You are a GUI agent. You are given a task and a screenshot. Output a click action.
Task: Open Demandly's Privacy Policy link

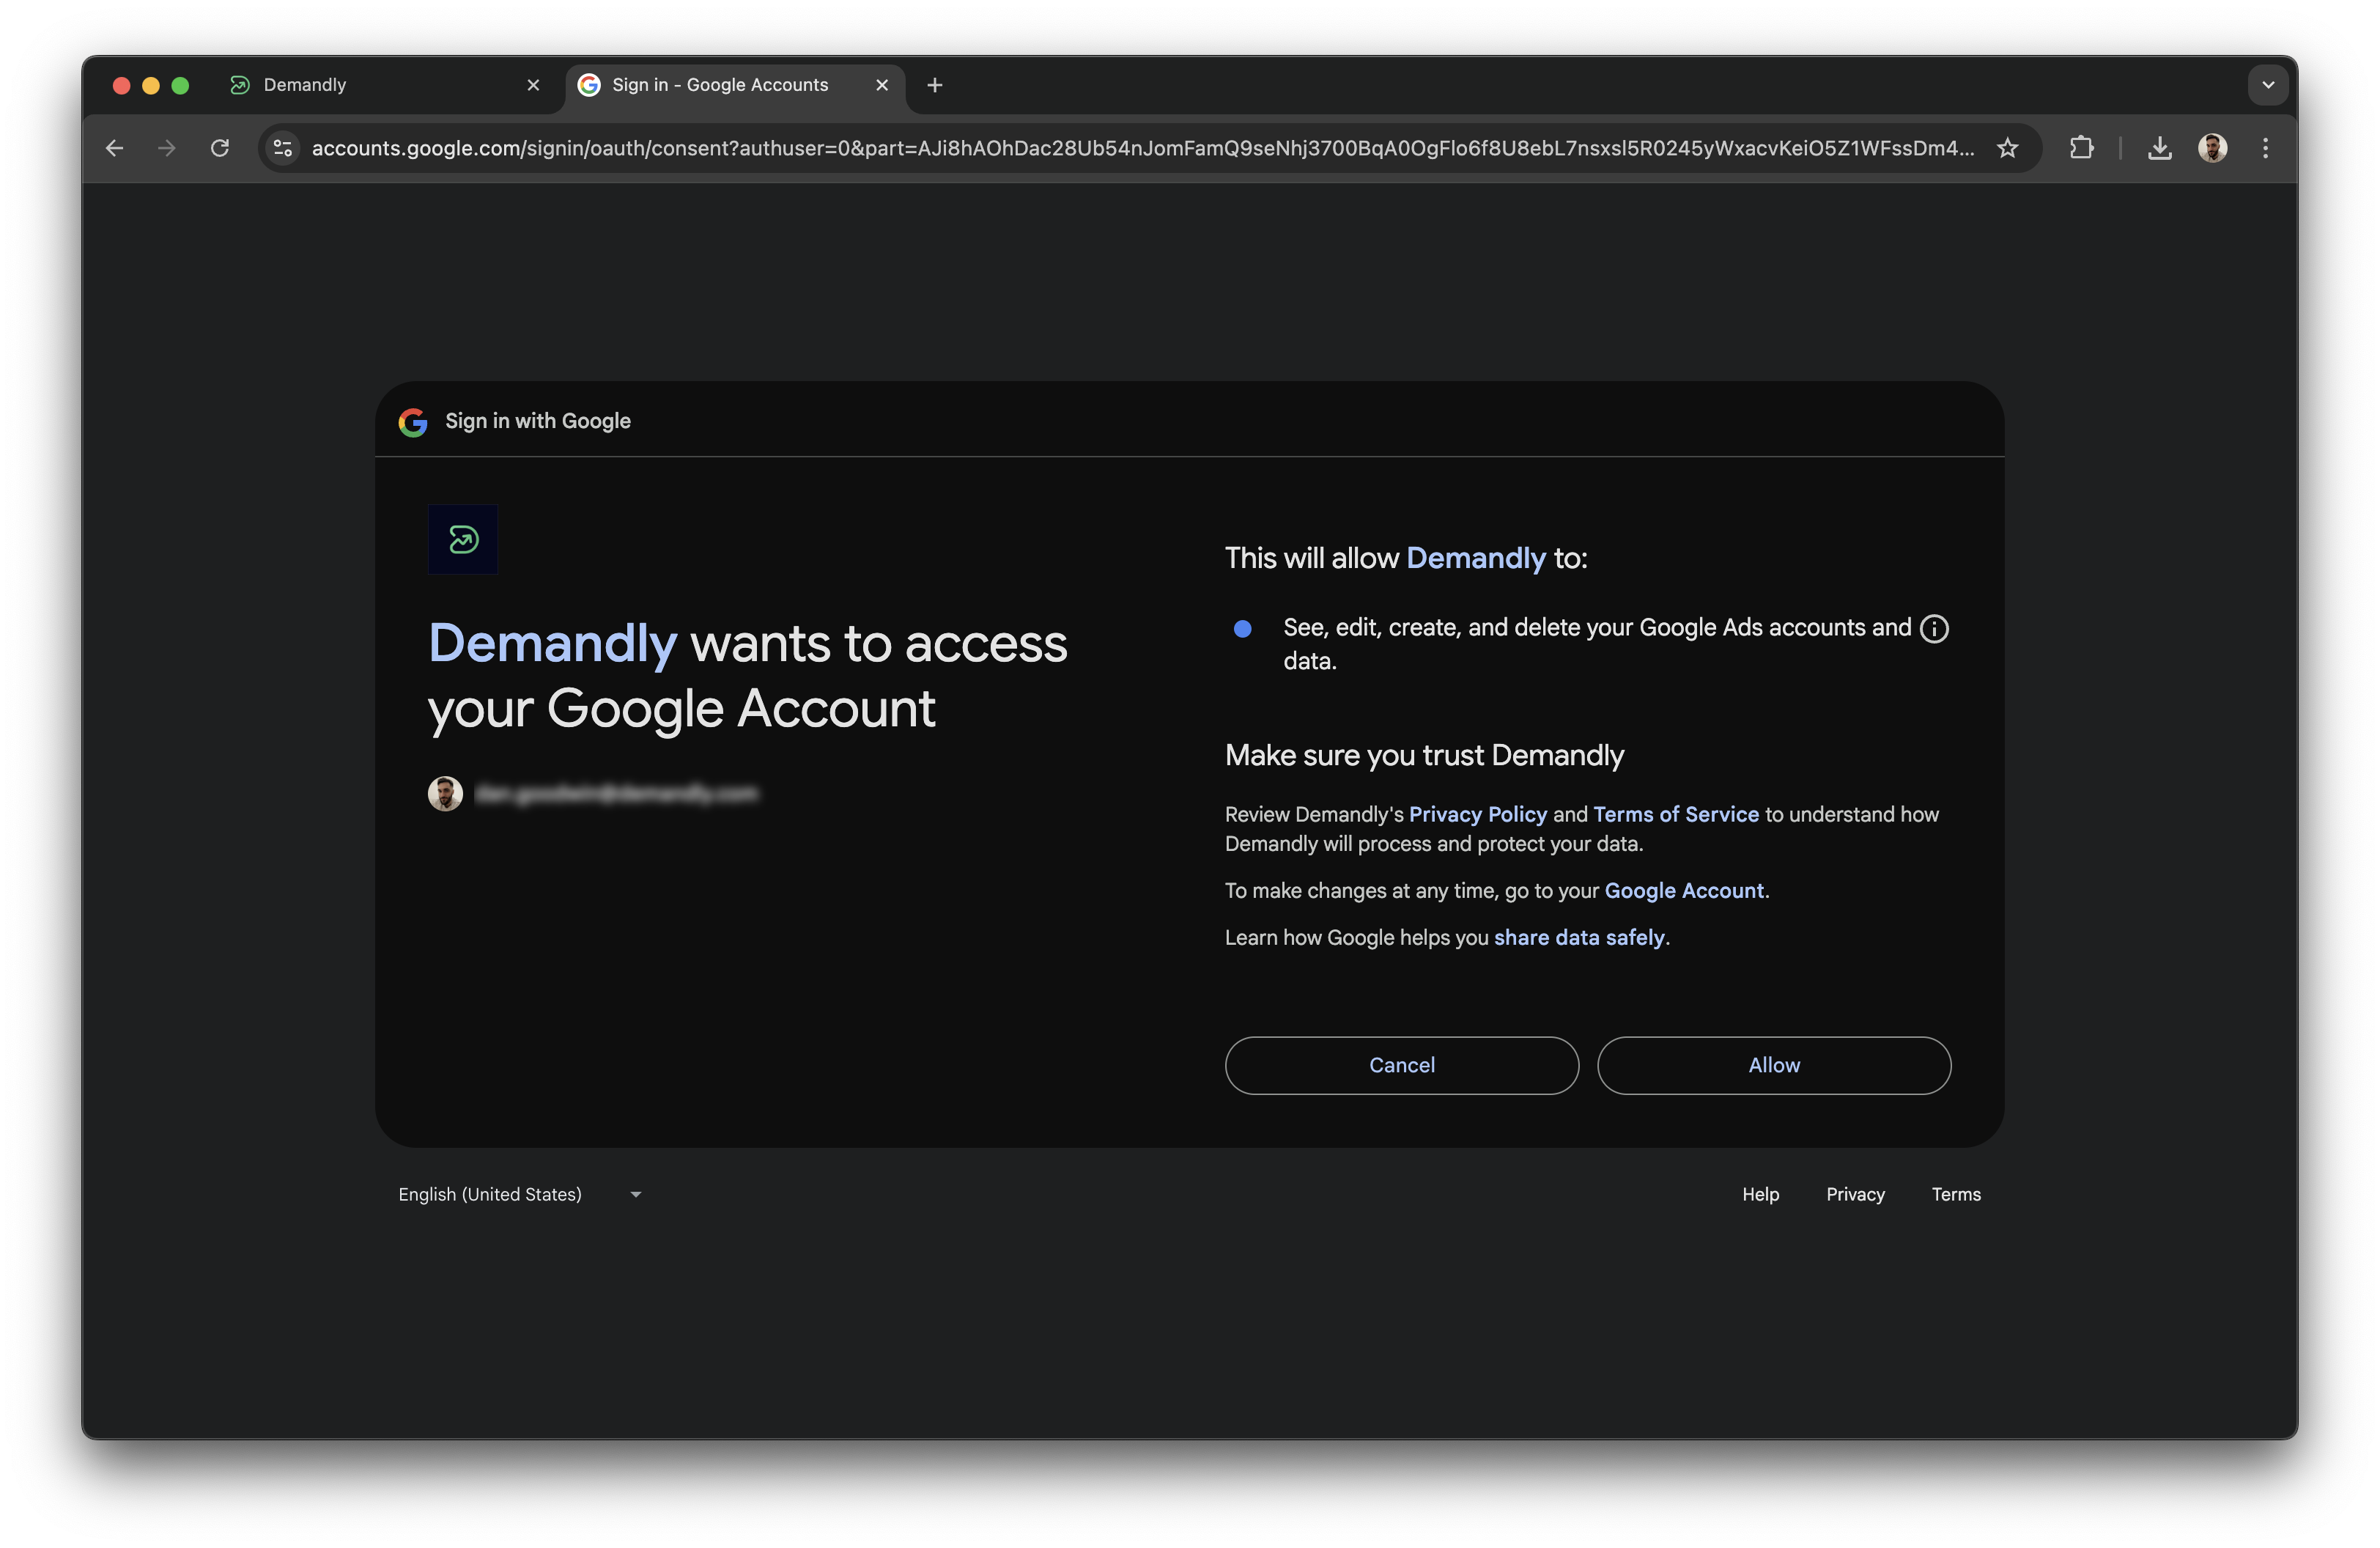click(x=1478, y=814)
